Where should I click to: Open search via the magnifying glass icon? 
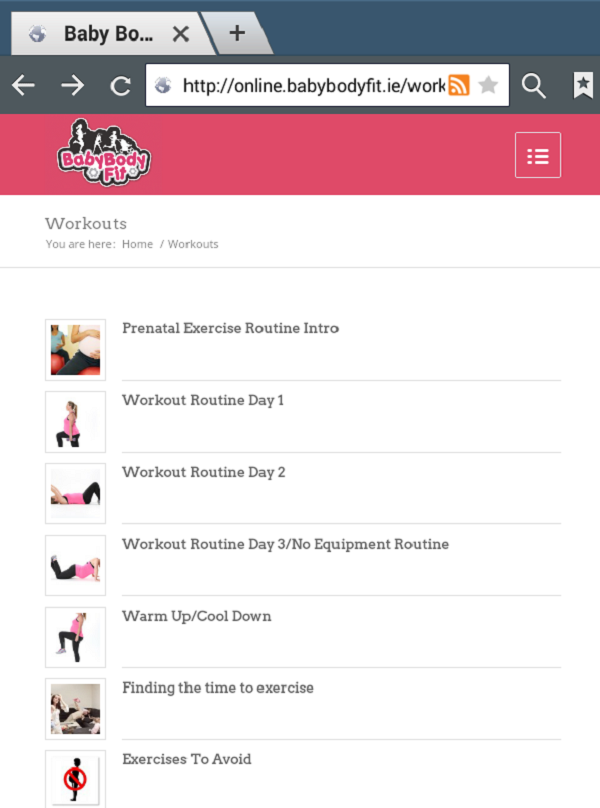[534, 86]
